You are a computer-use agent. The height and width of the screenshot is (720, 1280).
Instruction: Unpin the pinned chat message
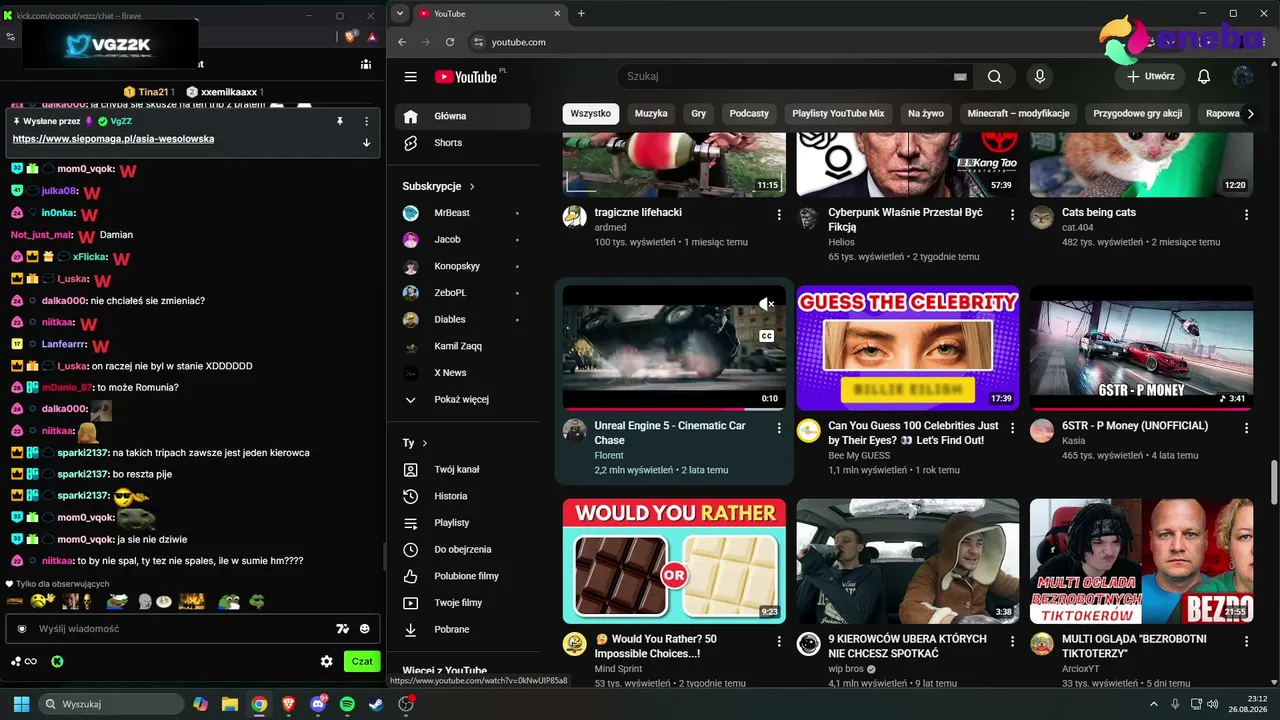tap(340, 121)
